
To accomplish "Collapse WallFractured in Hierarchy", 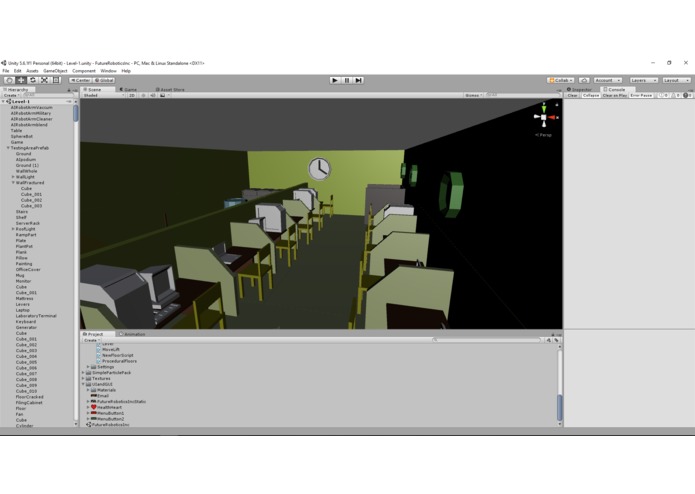I will [x=13, y=183].
